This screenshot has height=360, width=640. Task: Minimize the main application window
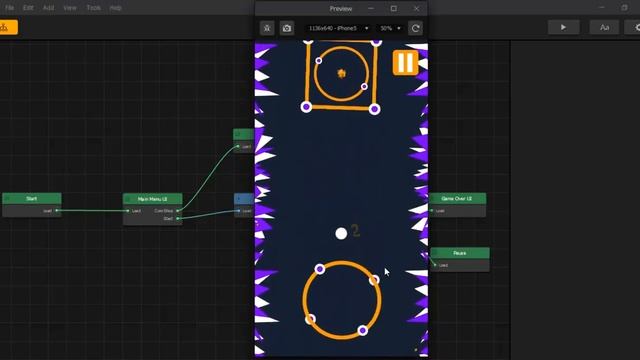(x=602, y=8)
